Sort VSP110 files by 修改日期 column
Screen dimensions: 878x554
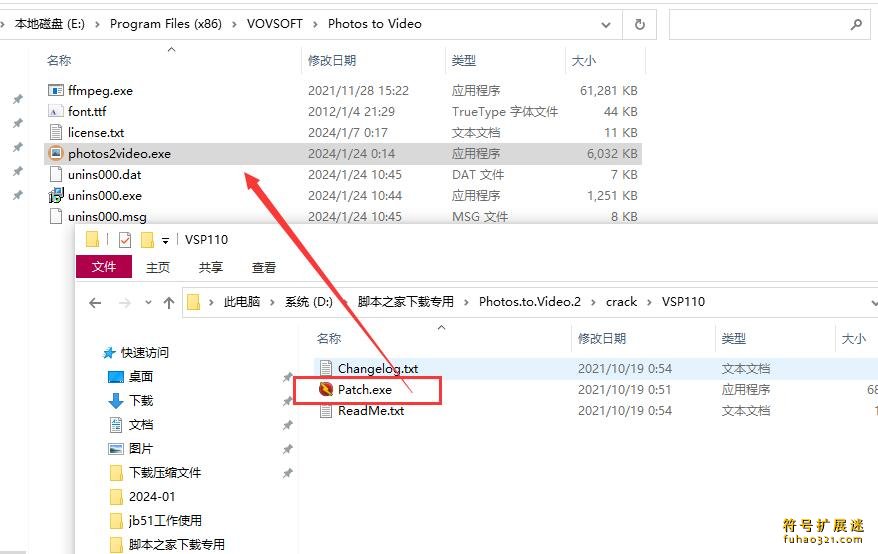point(602,338)
